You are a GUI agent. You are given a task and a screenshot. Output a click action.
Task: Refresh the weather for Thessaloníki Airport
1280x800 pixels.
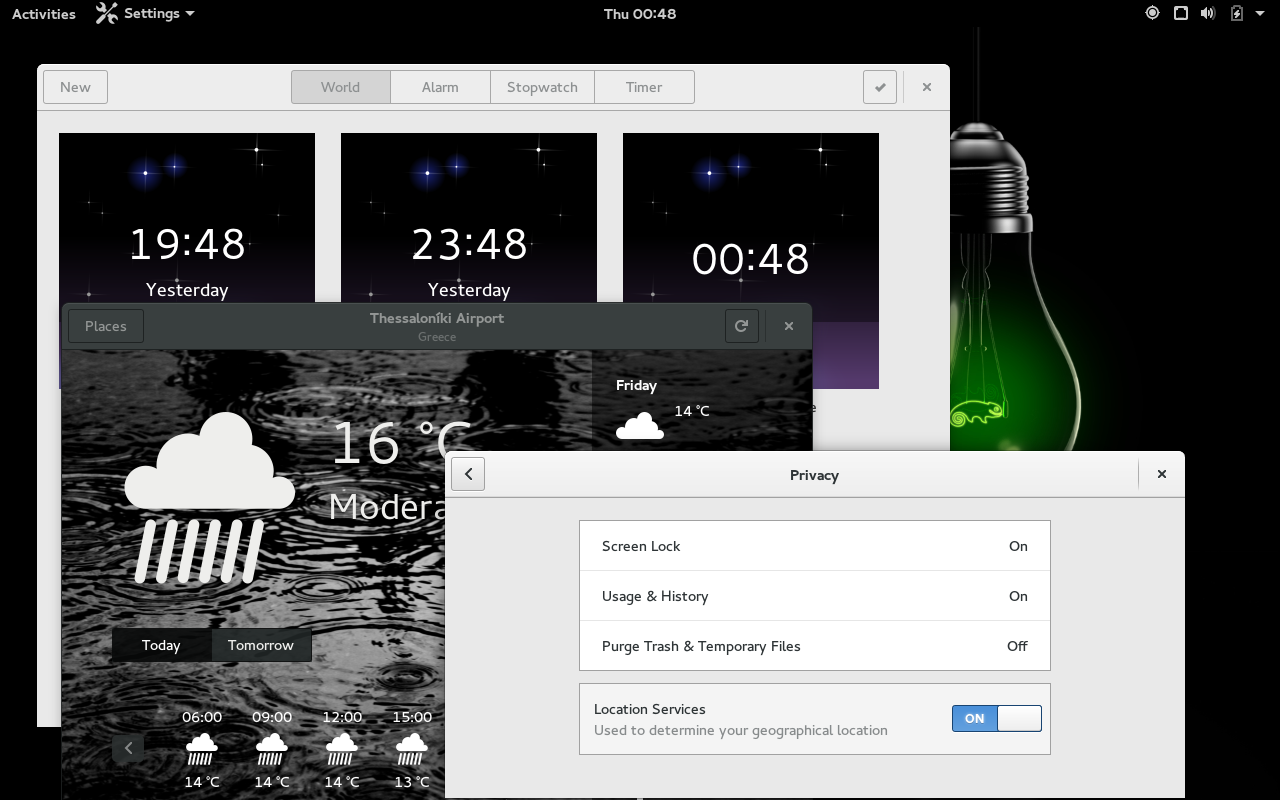(x=741, y=326)
